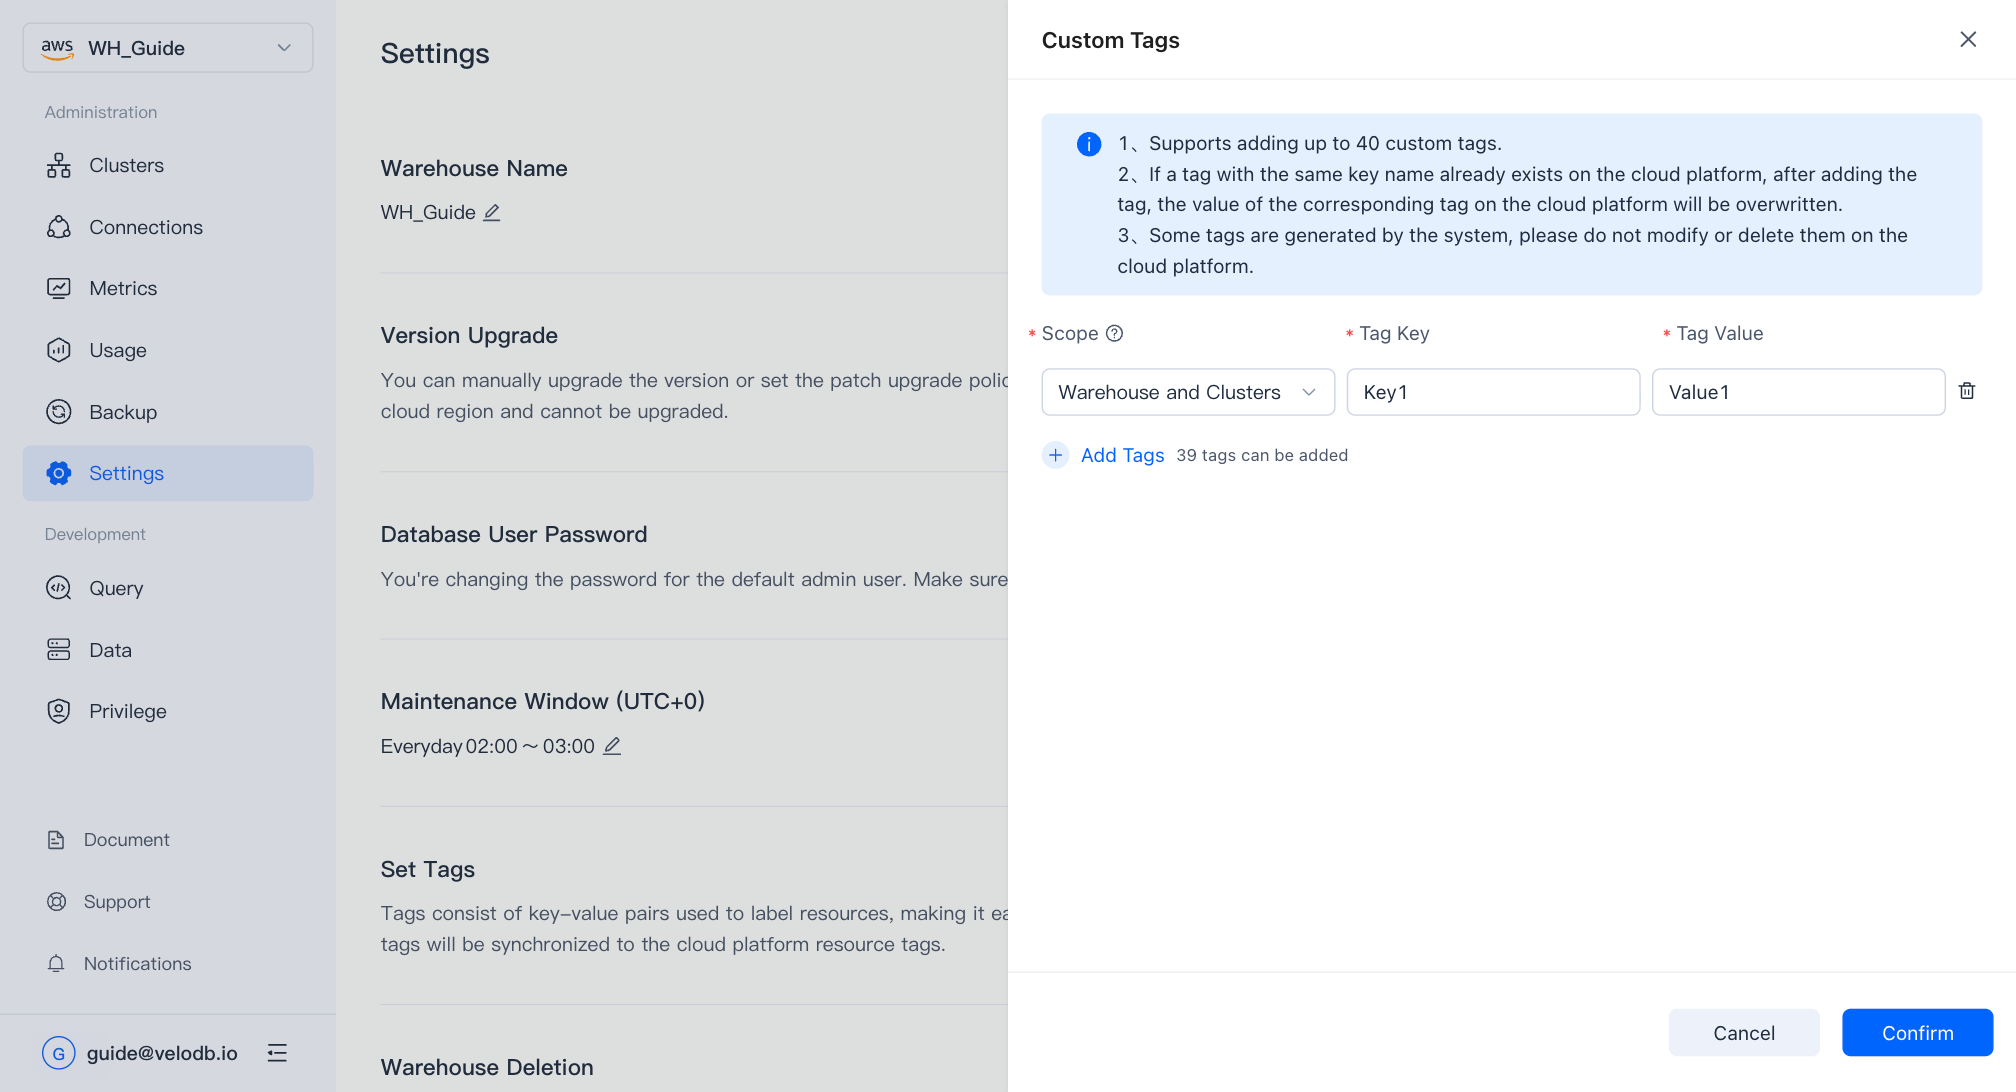Collapse the sidebar menu icon

277,1052
